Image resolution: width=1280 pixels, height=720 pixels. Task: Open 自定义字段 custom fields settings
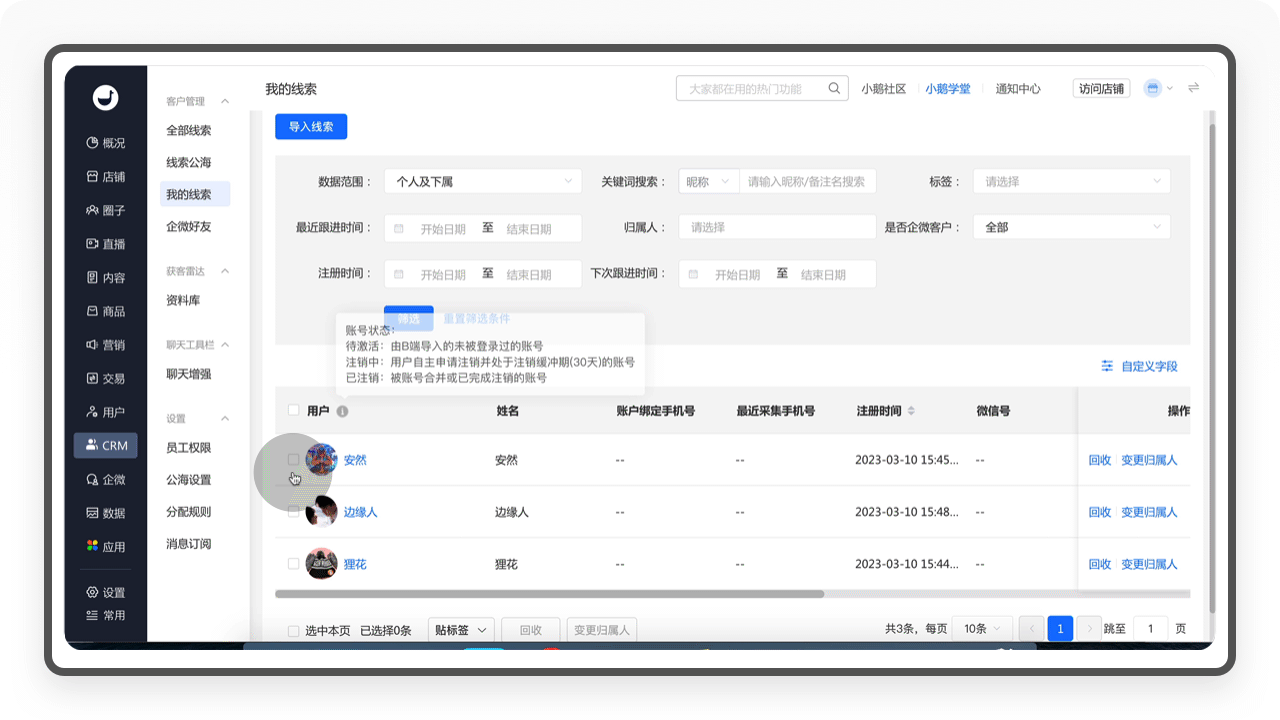1139,367
